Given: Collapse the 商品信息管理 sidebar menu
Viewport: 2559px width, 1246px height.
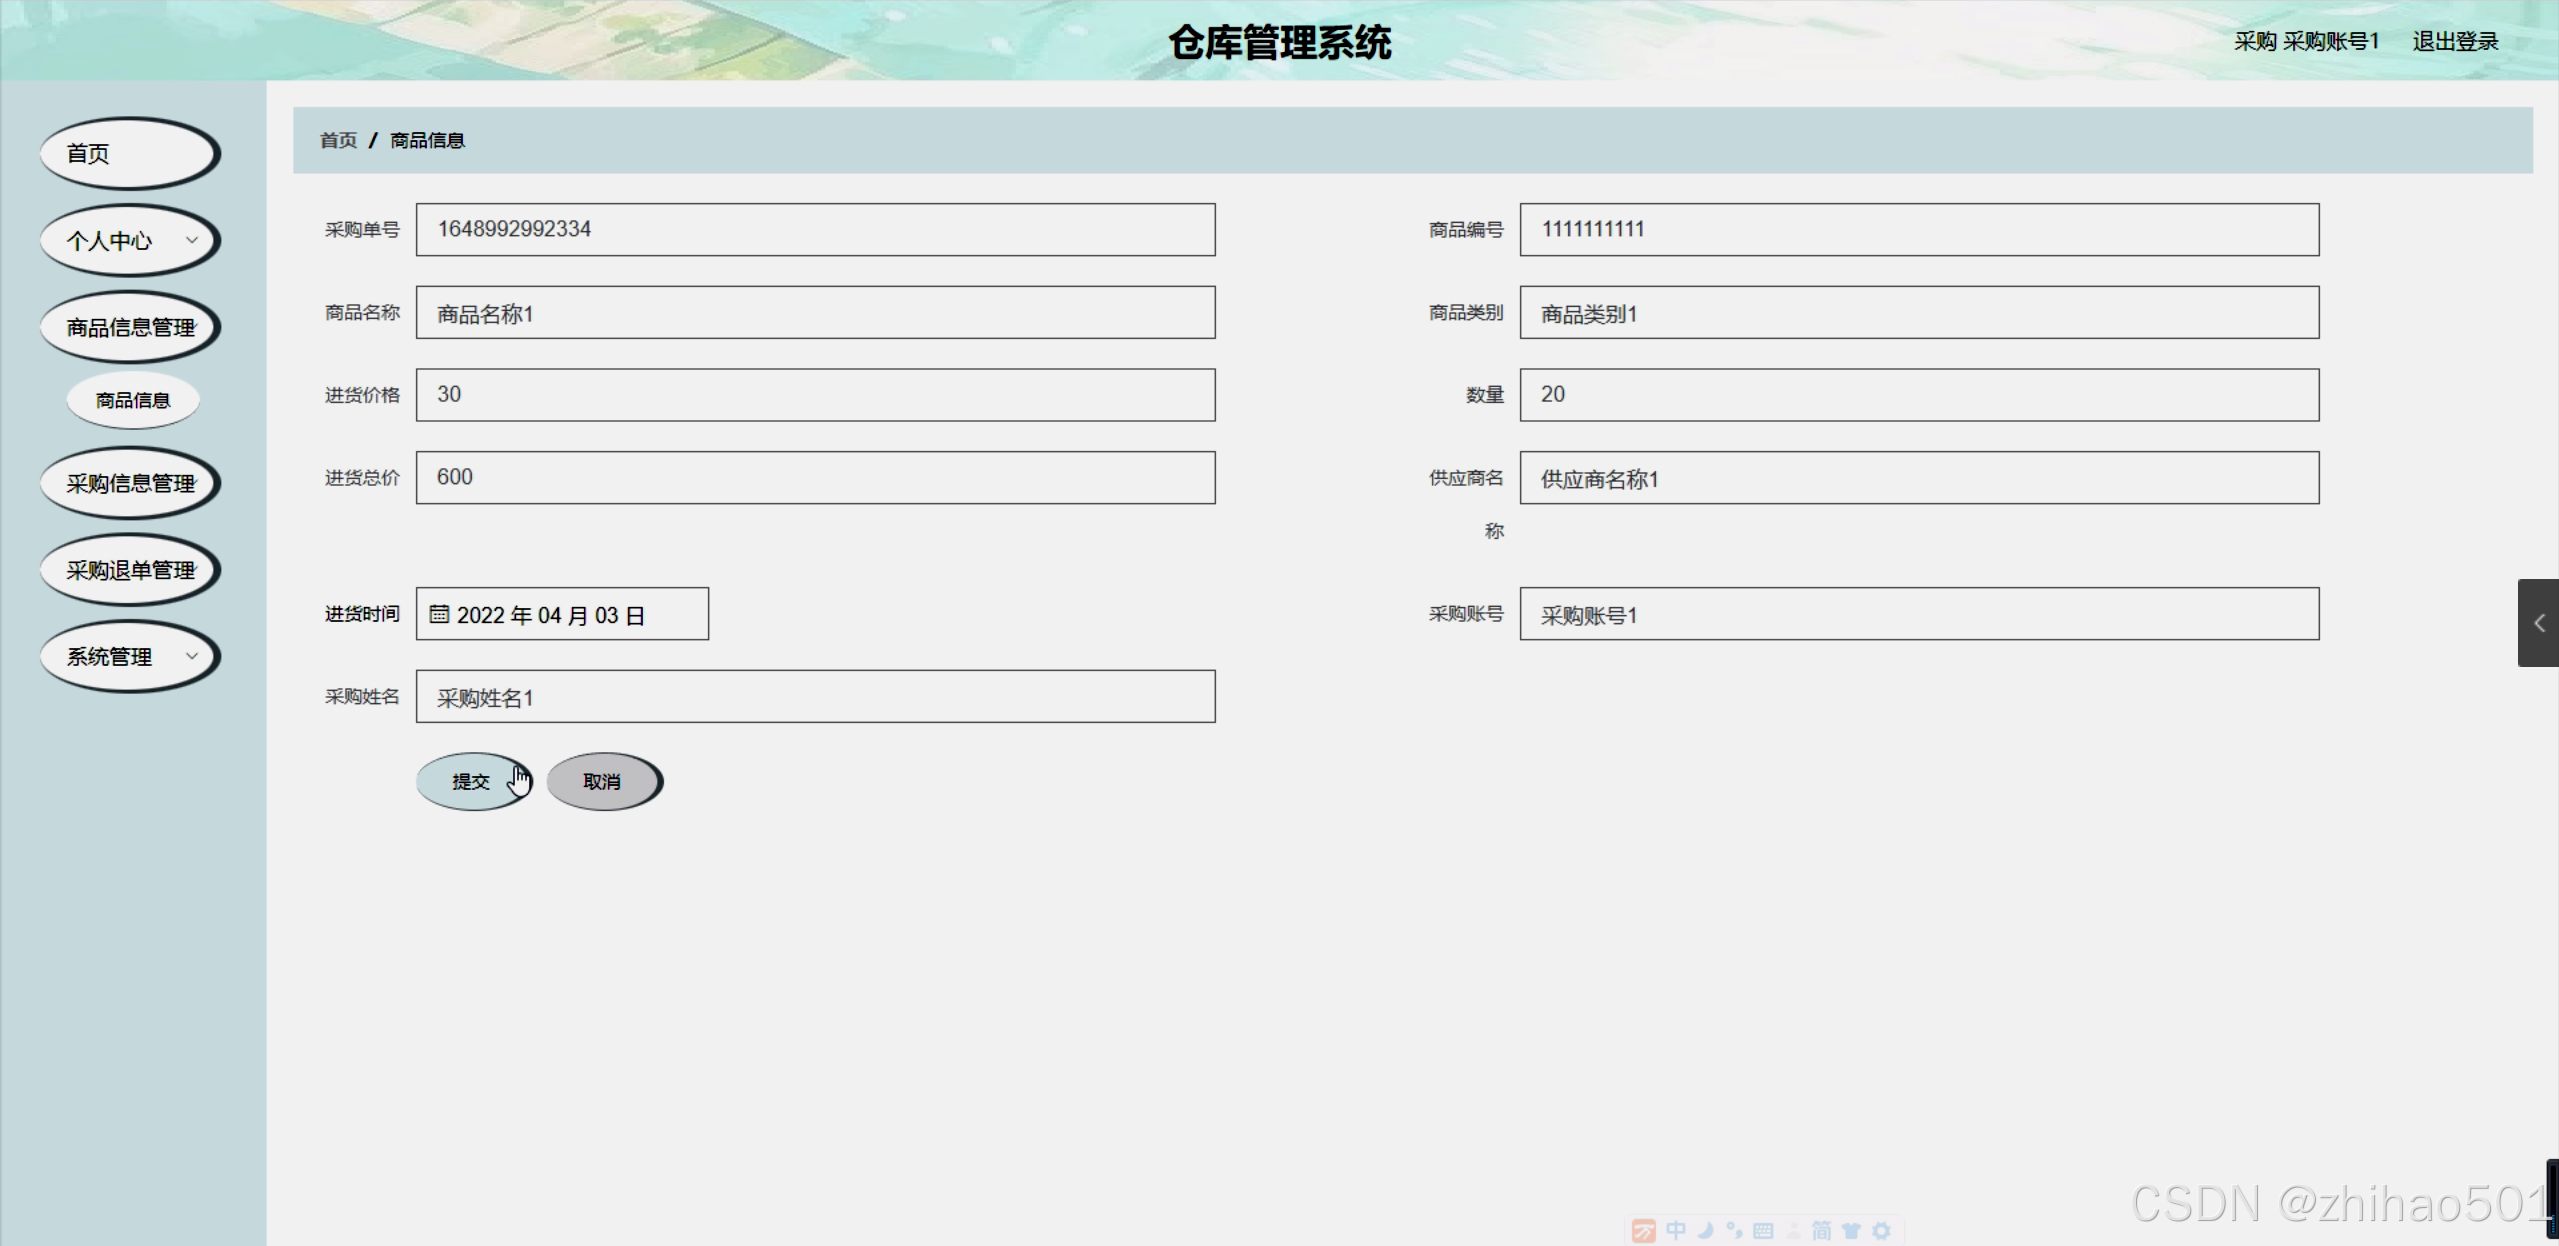Looking at the screenshot, I should [129, 327].
